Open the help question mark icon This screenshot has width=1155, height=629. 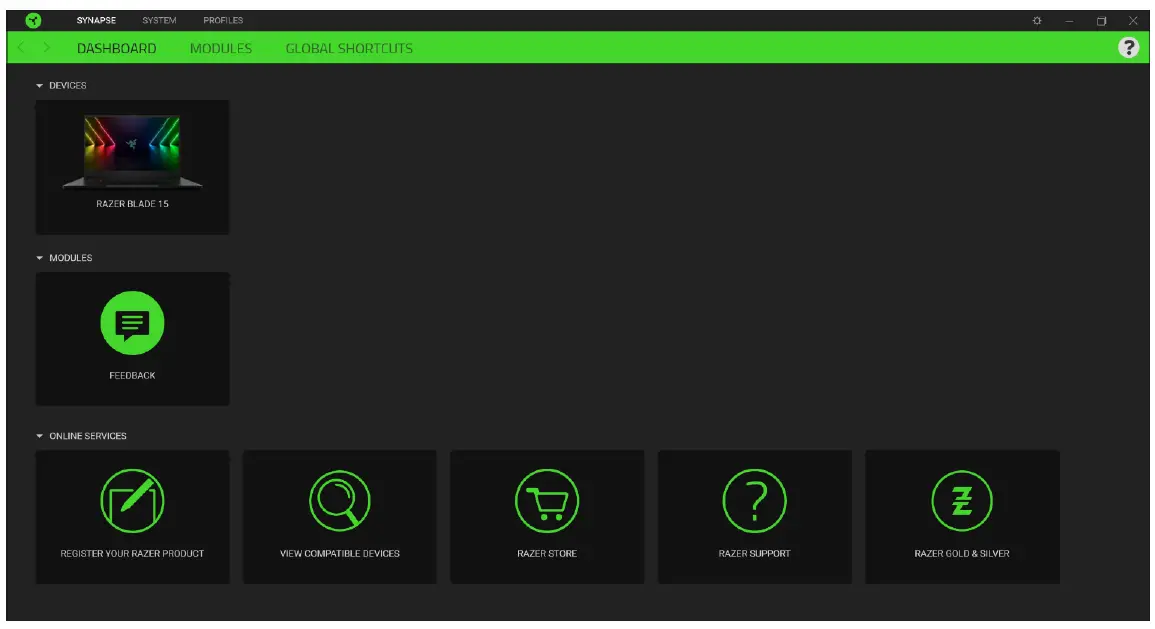coord(1128,48)
